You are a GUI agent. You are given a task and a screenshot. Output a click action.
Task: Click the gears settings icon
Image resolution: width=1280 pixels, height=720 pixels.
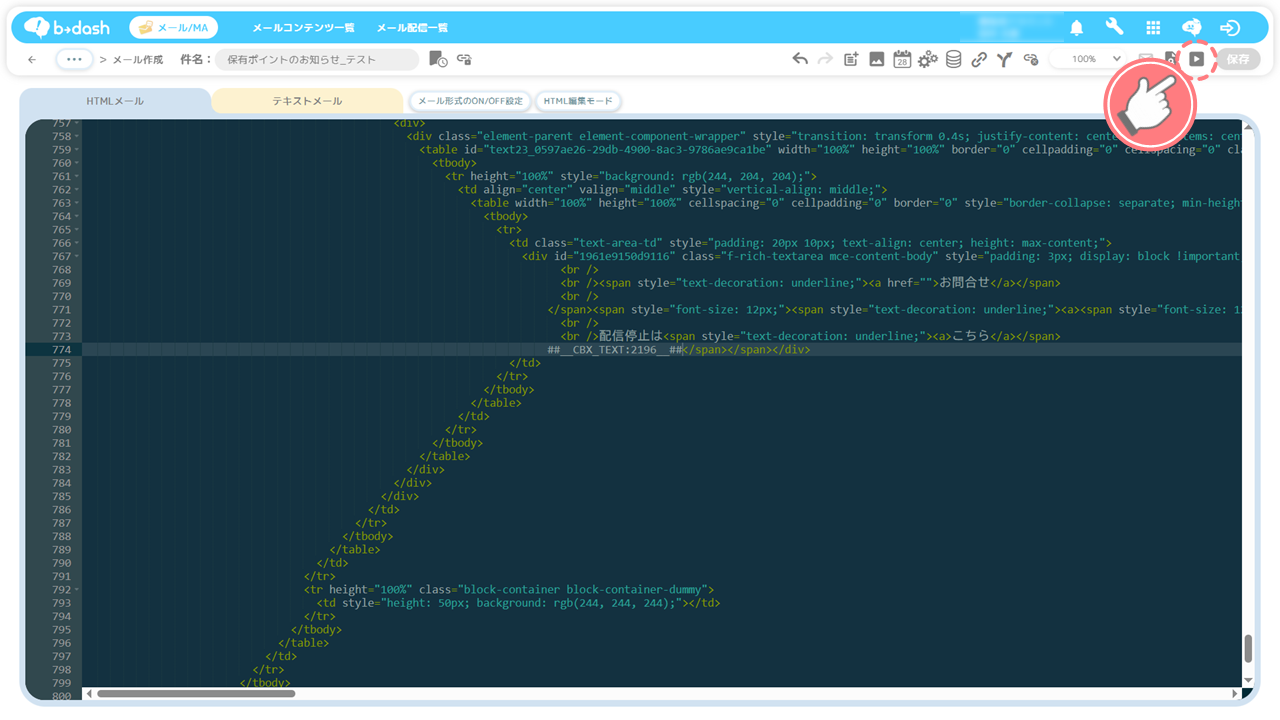[928, 59]
